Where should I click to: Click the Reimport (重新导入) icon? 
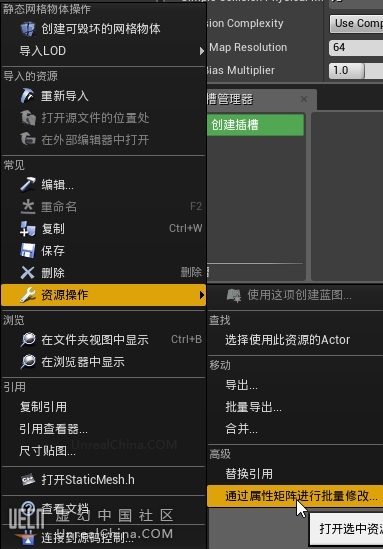[27, 96]
